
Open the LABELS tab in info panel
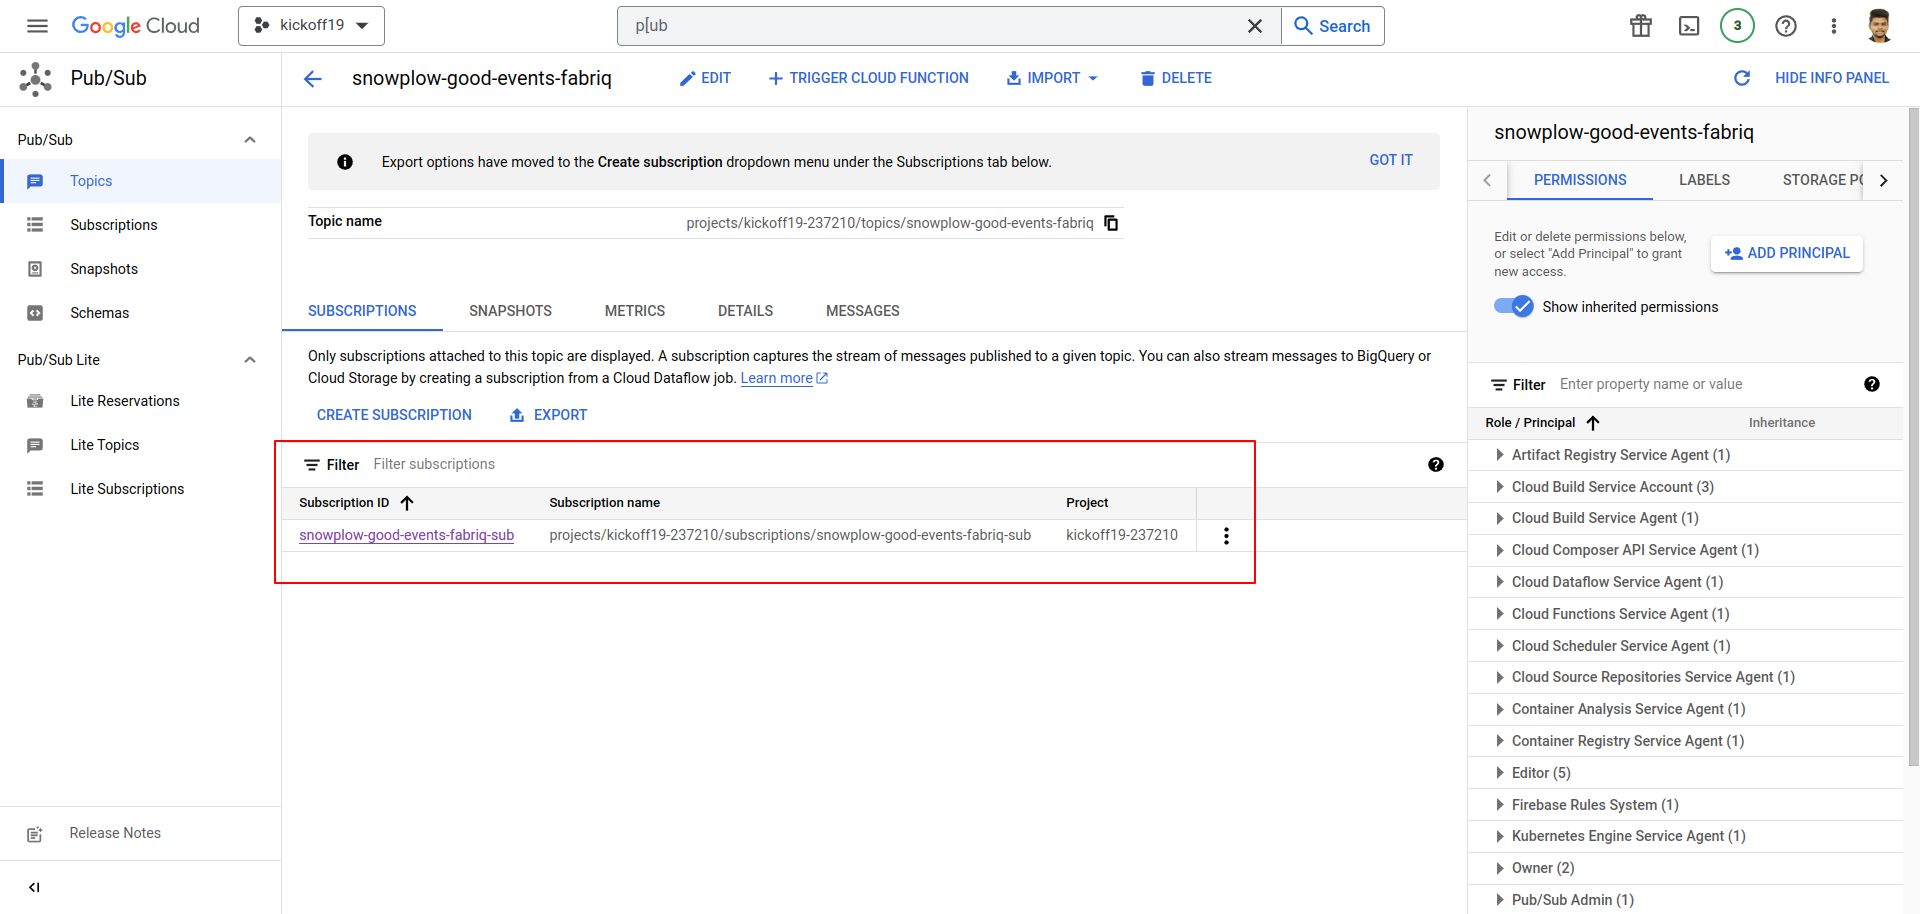click(x=1704, y=180)
